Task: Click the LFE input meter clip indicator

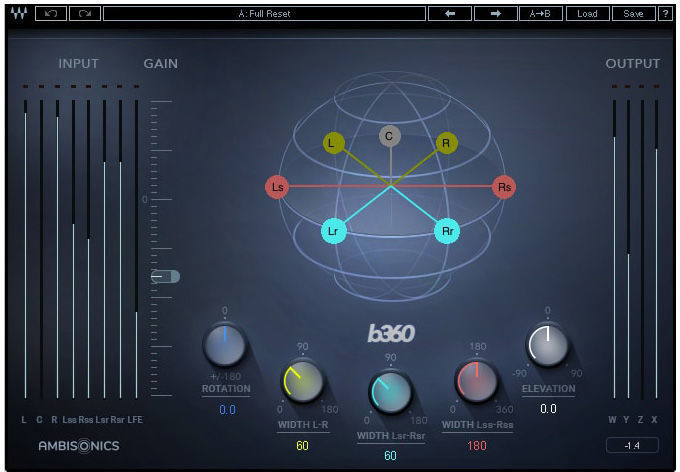Action: click(137, 86)
